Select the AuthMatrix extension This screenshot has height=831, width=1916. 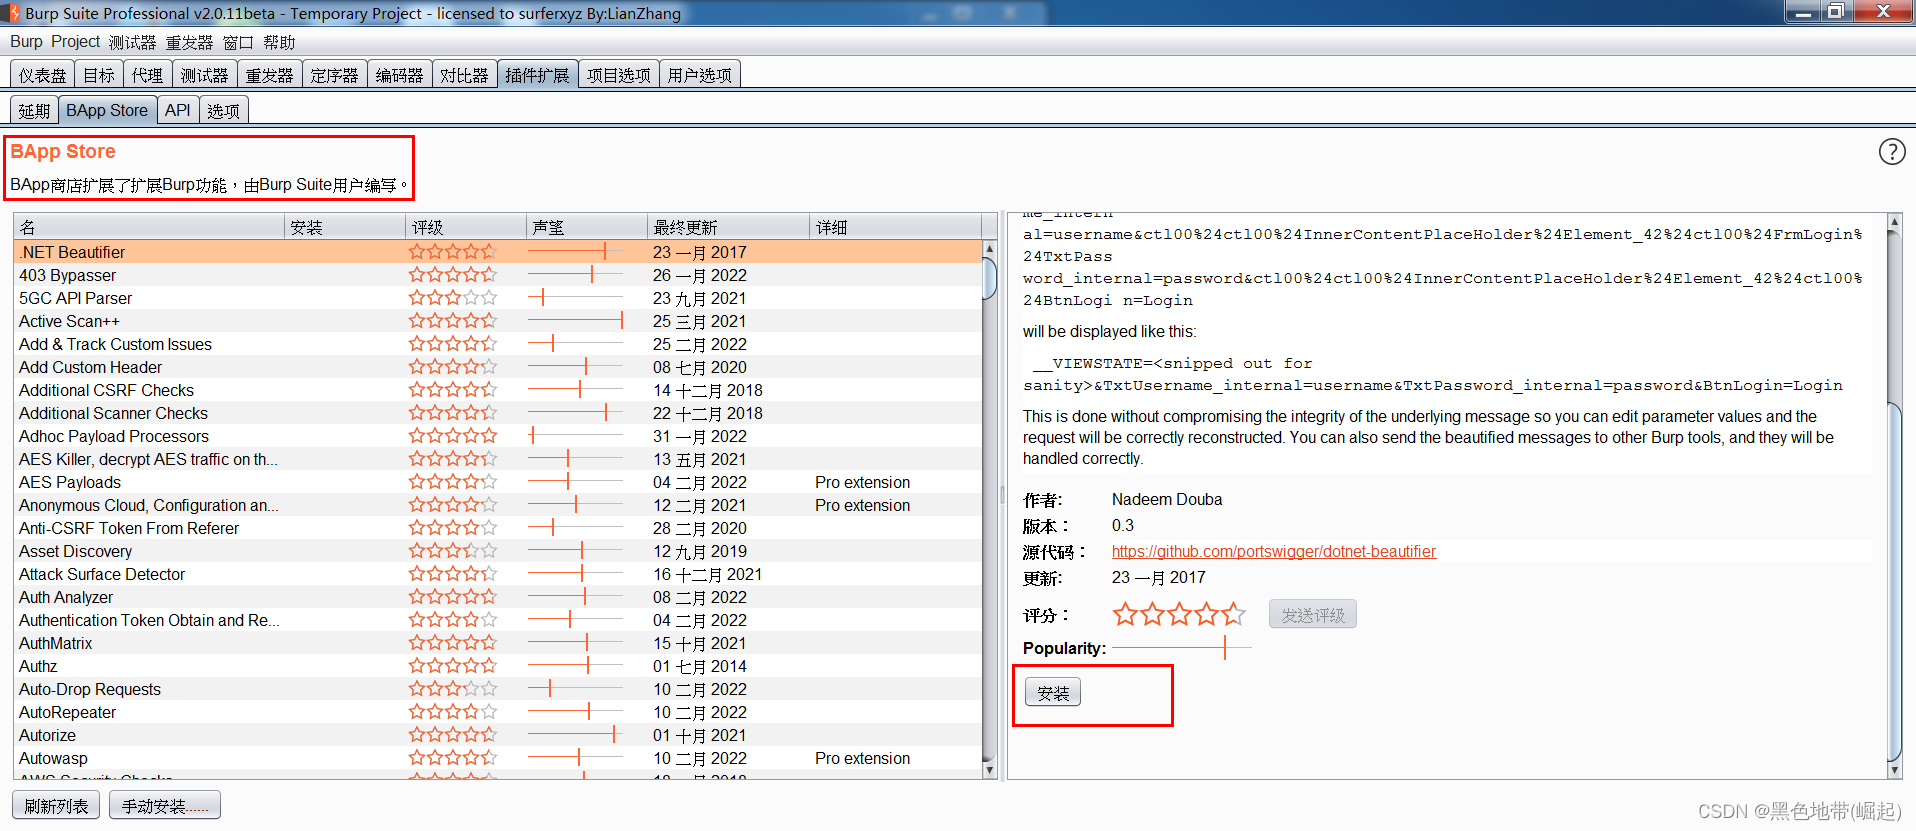pos(498,643)
